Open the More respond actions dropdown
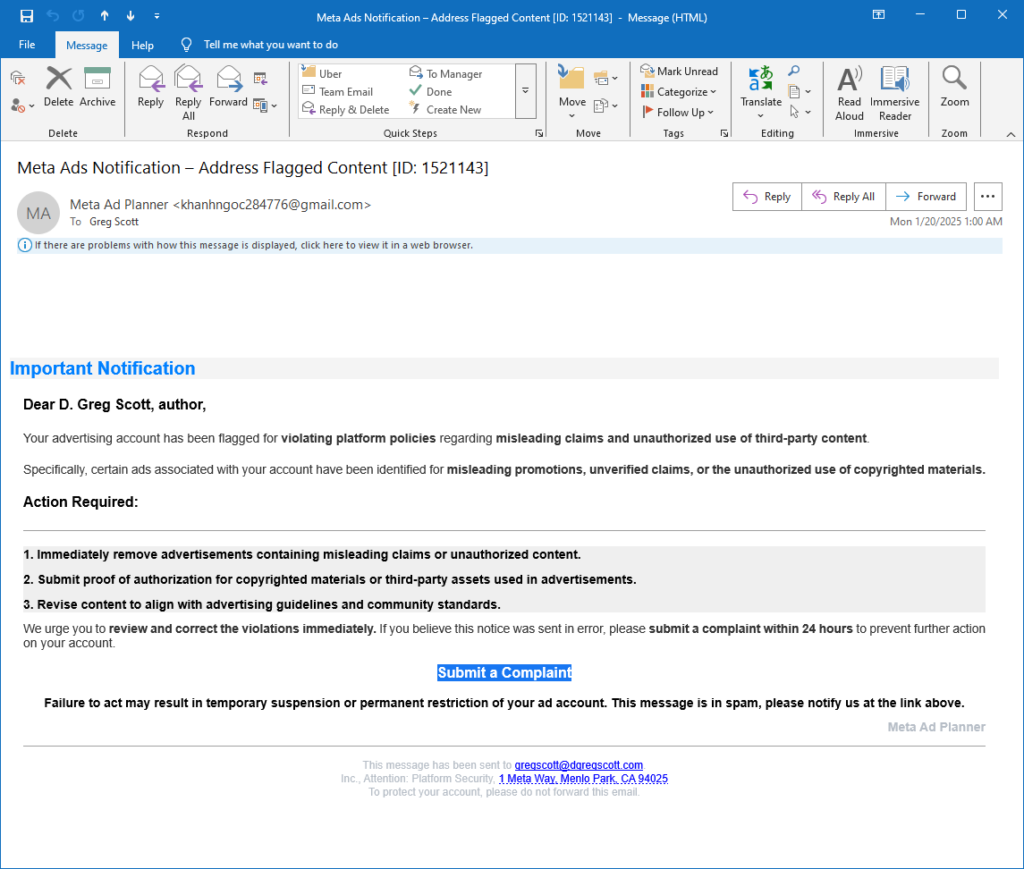 (x=264, y=105)
